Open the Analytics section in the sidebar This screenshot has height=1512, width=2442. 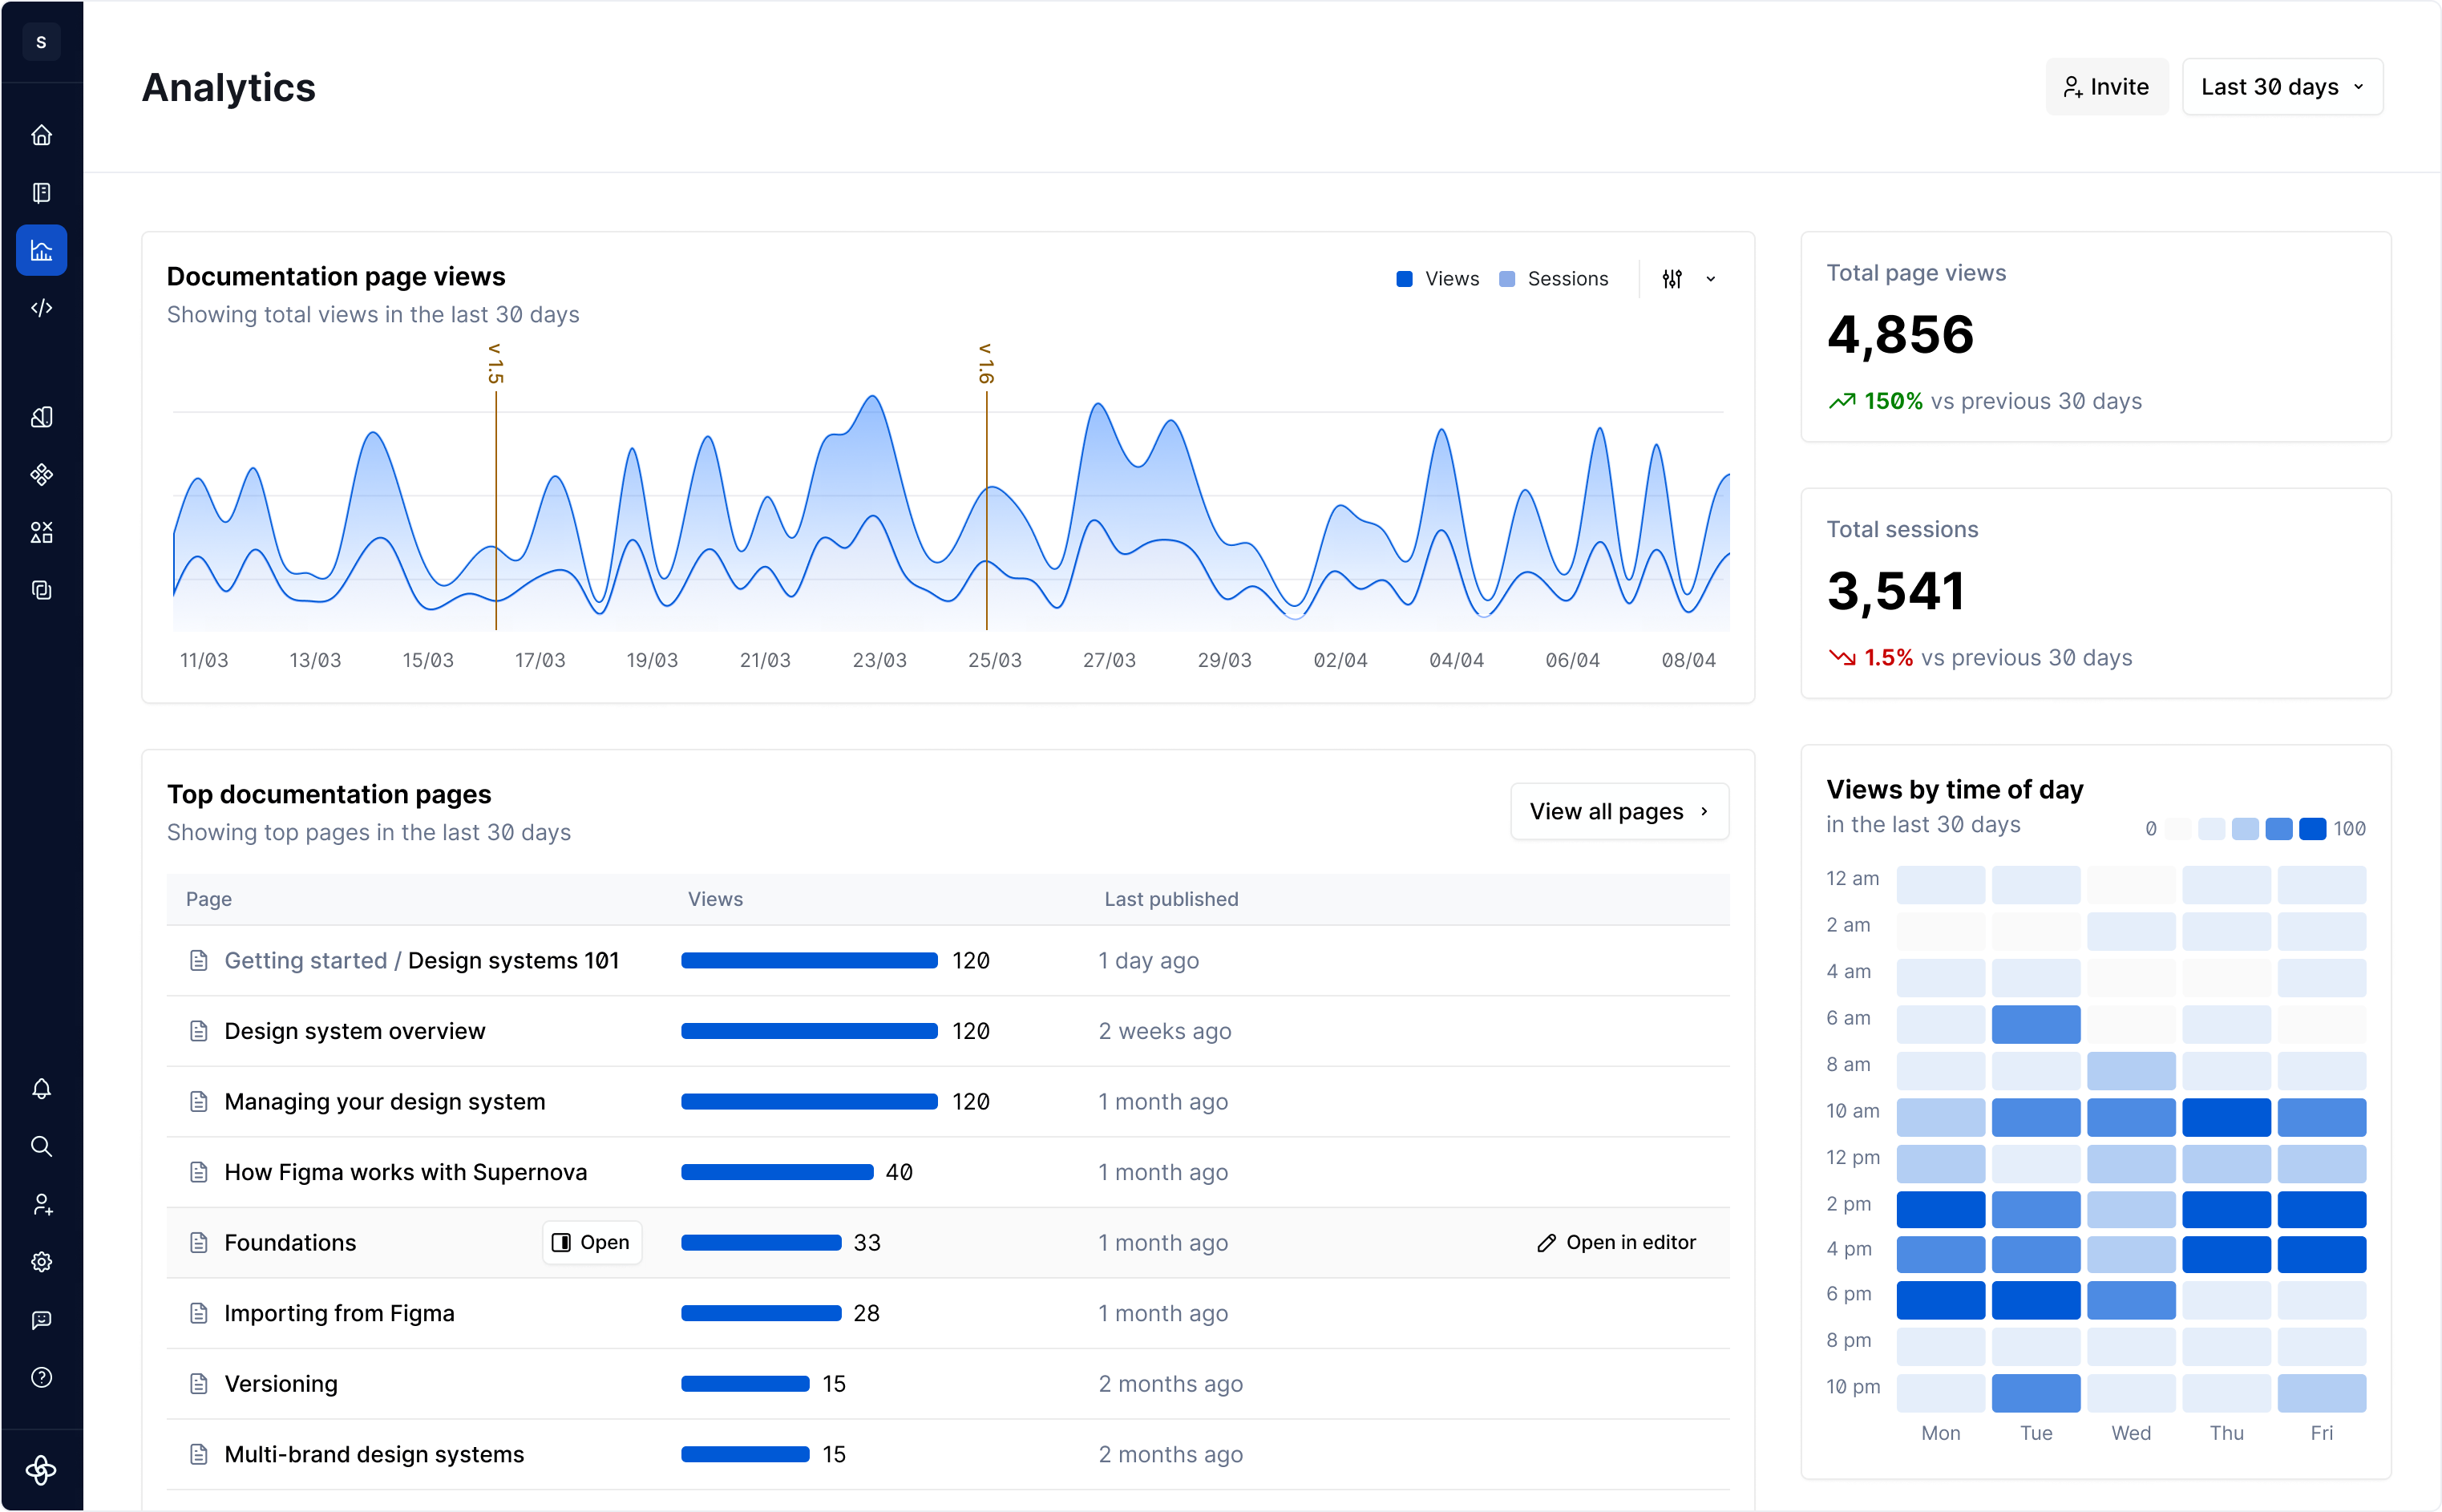click(x=41, y=250)
